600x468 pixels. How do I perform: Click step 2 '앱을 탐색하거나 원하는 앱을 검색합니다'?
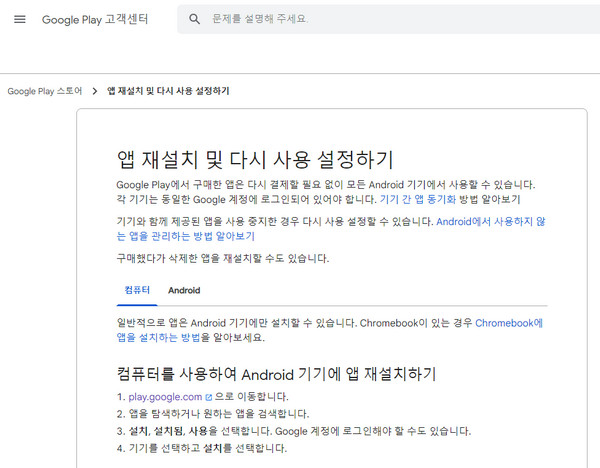coord(219,414)
